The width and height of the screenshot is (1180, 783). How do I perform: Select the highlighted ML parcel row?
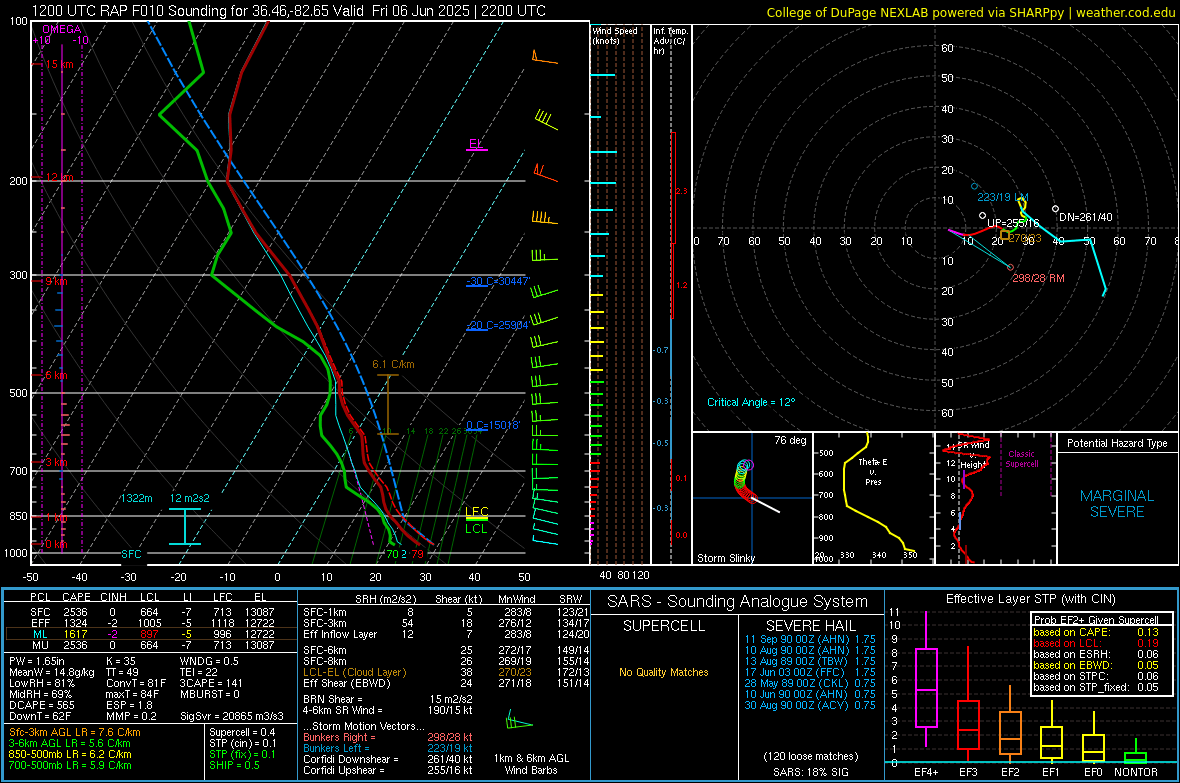(x=151, y=634)
